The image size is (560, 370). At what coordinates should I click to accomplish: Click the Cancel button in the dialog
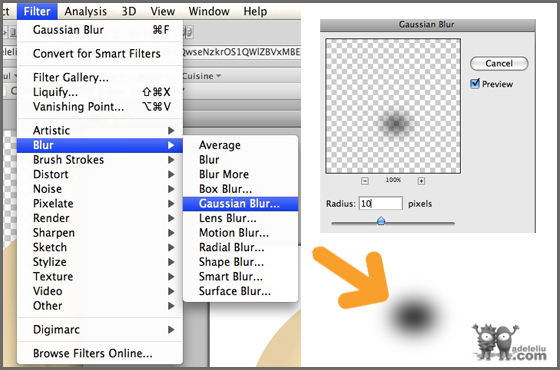pyautogui.click(x=499, y=63)
